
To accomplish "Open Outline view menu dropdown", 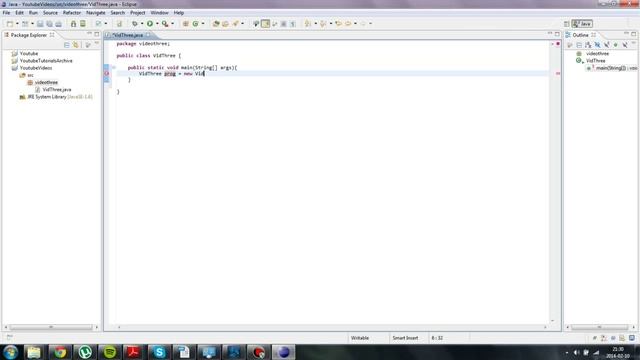I will 633,43.
